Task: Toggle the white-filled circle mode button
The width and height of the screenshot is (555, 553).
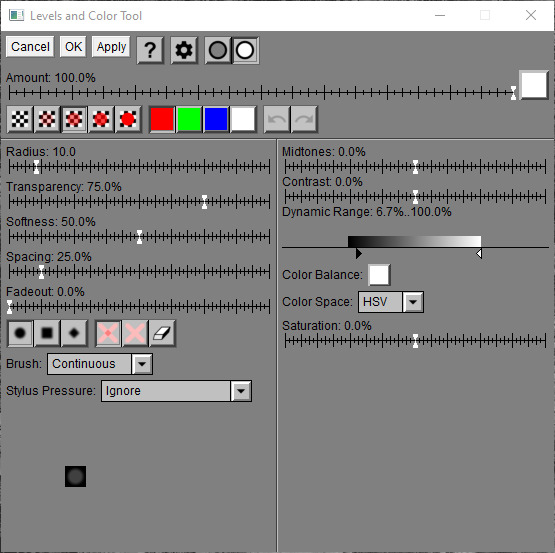Action: (x=245, y=50)
